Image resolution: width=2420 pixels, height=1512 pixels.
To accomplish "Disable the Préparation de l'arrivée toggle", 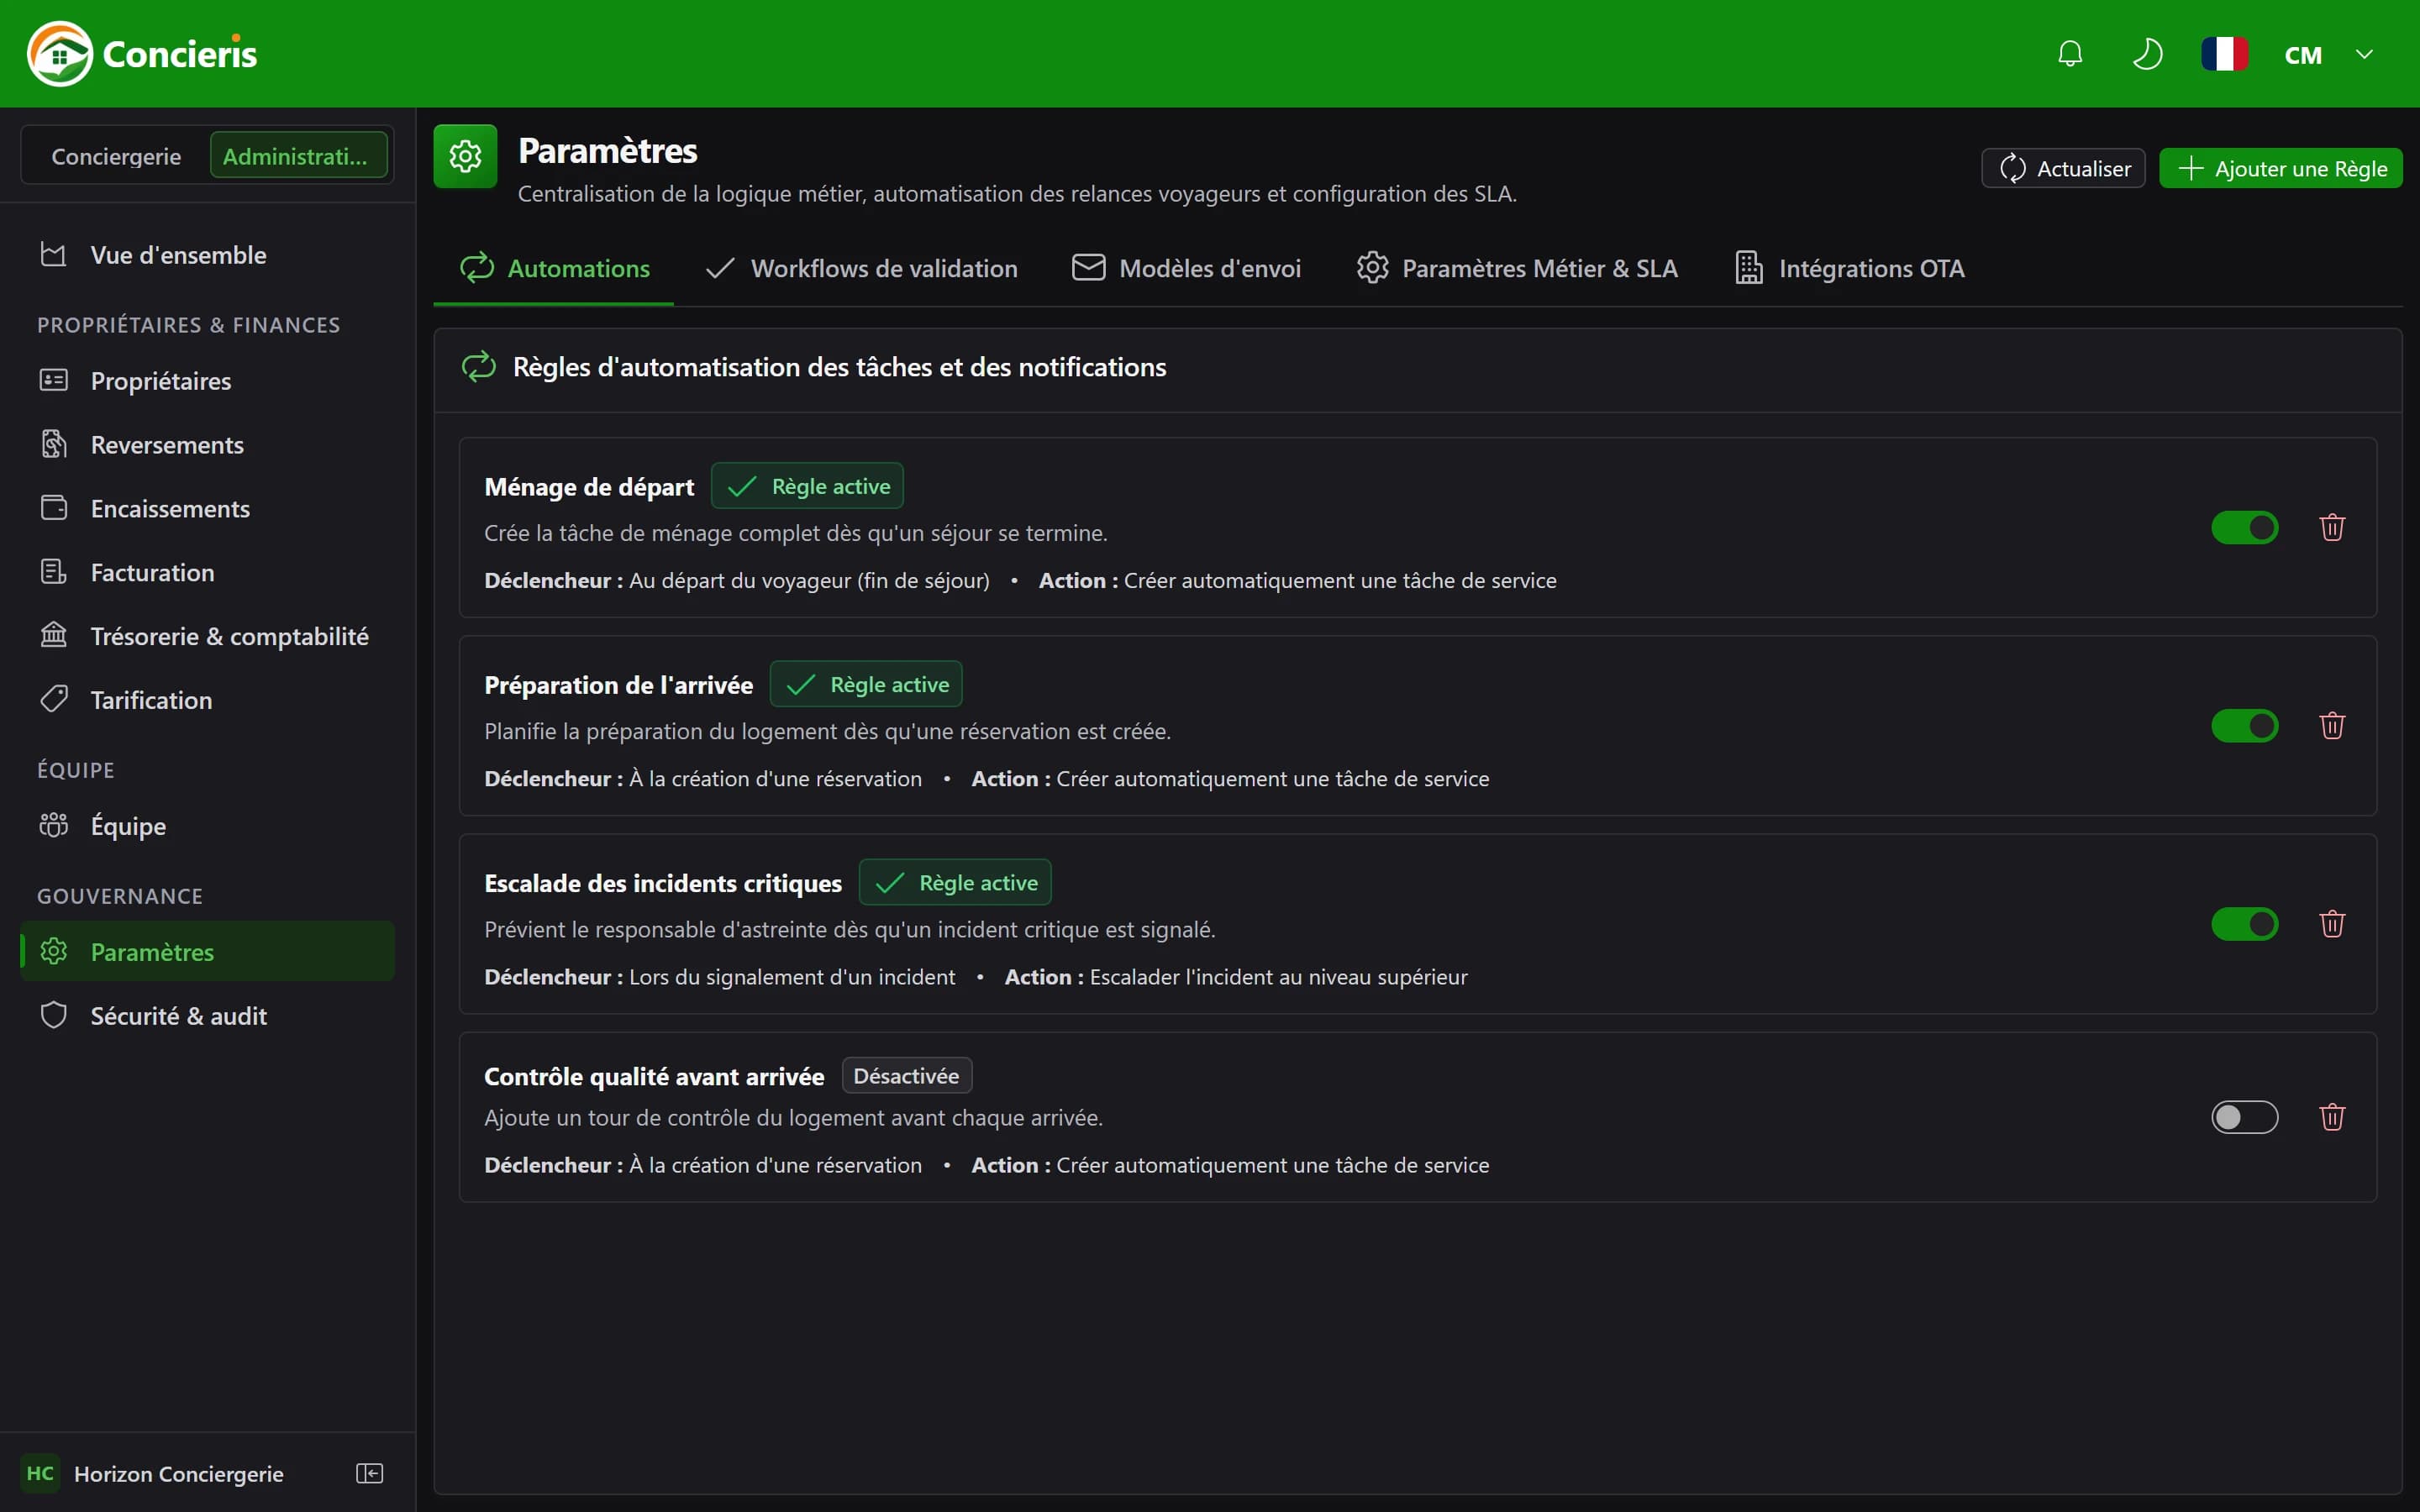I will (x=2244, y=725).
